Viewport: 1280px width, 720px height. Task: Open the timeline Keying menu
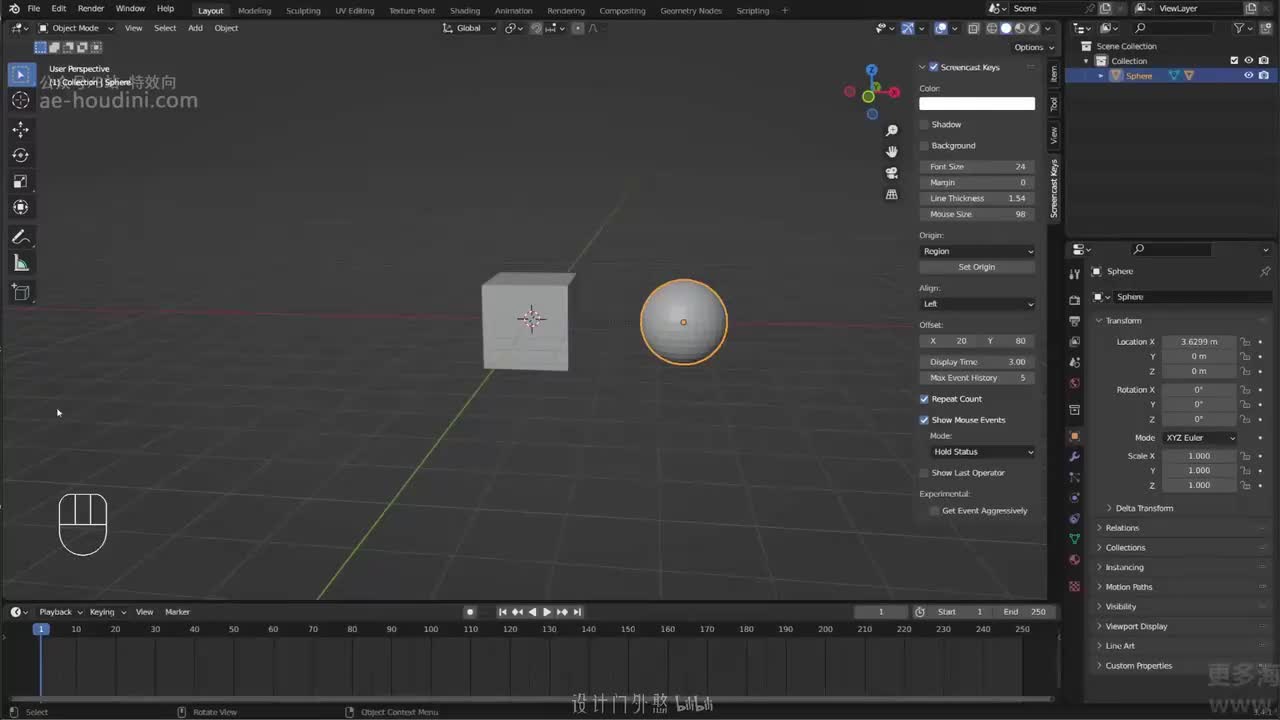[x=106, y=612]
